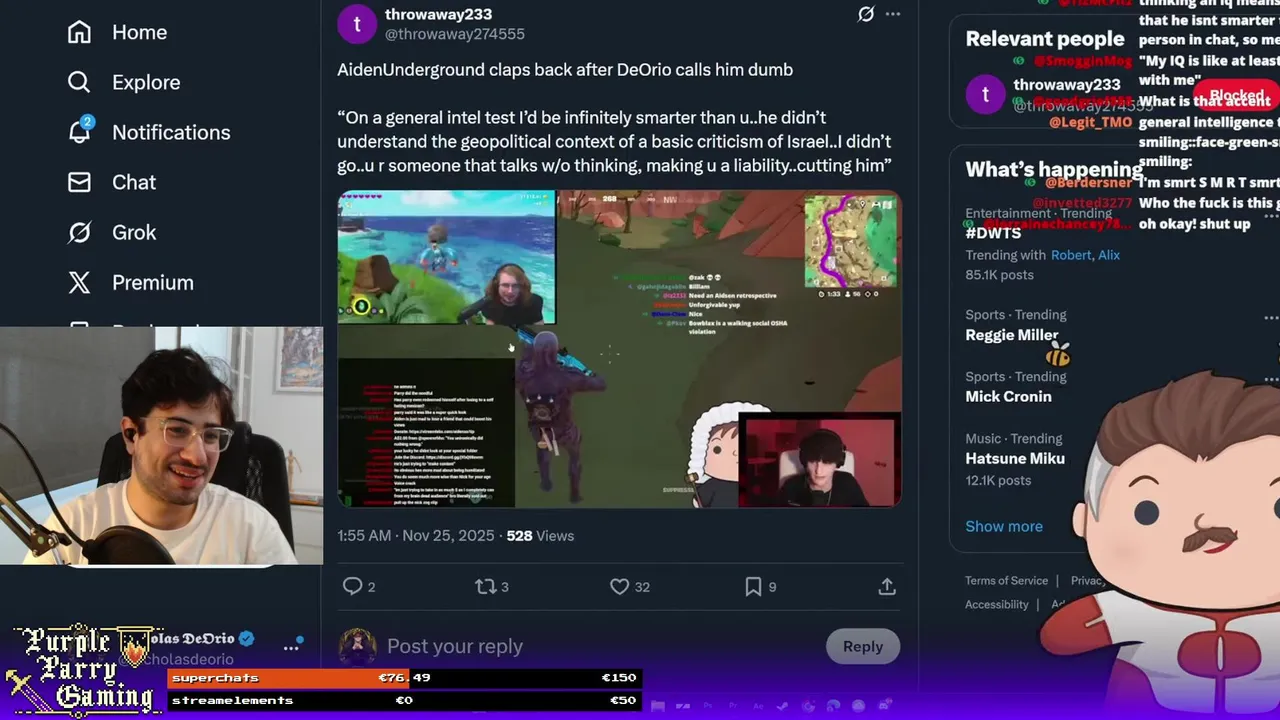
Task: Open Terms of Service footer link
Action: pos(1006,580)
